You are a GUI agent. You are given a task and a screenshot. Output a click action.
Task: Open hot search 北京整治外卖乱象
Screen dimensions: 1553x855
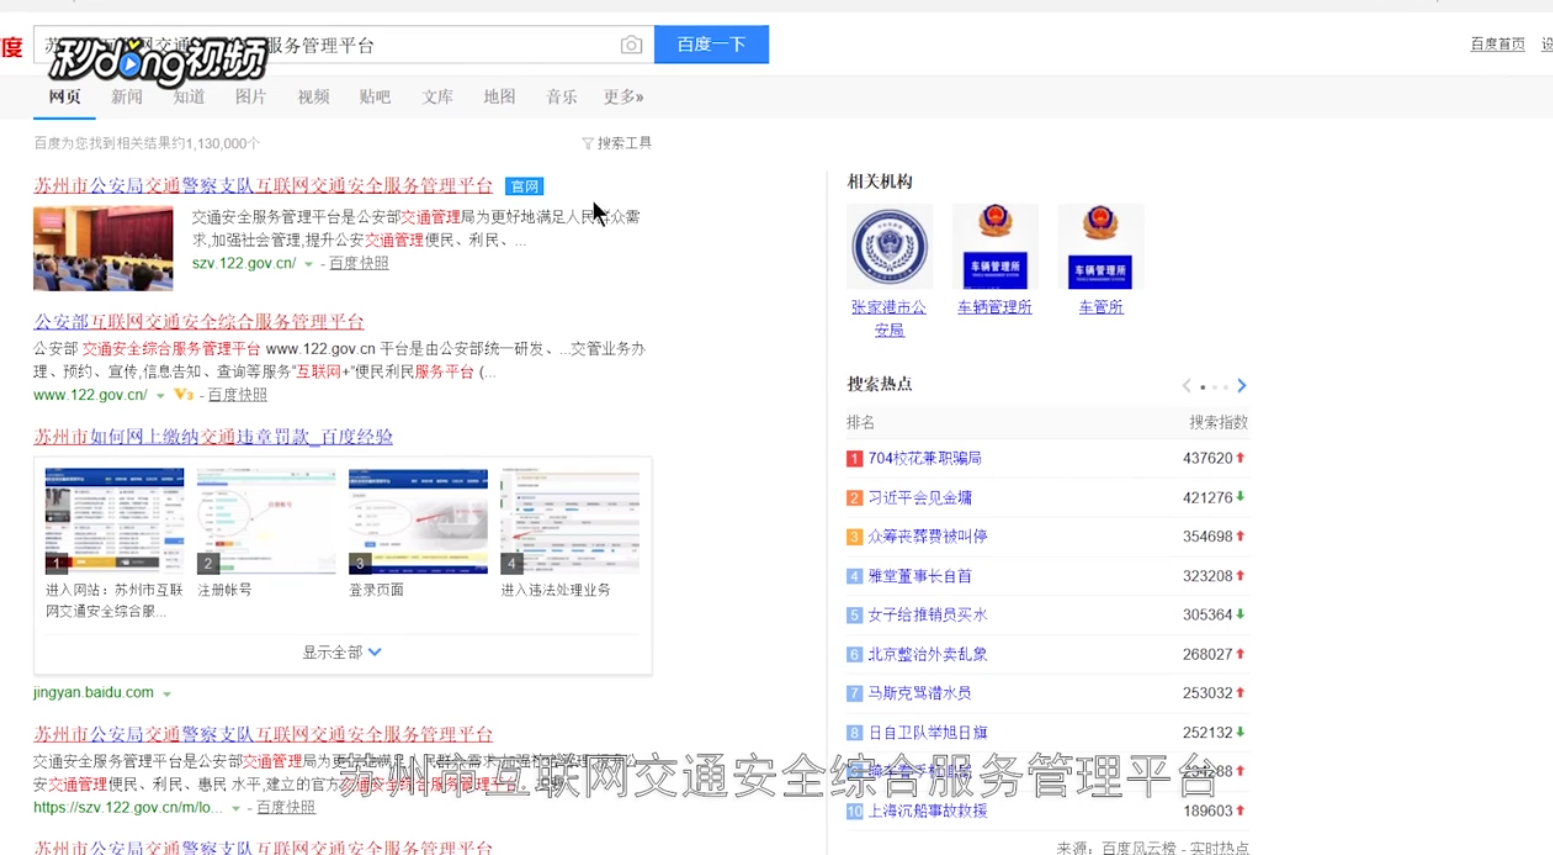(928, 654)
